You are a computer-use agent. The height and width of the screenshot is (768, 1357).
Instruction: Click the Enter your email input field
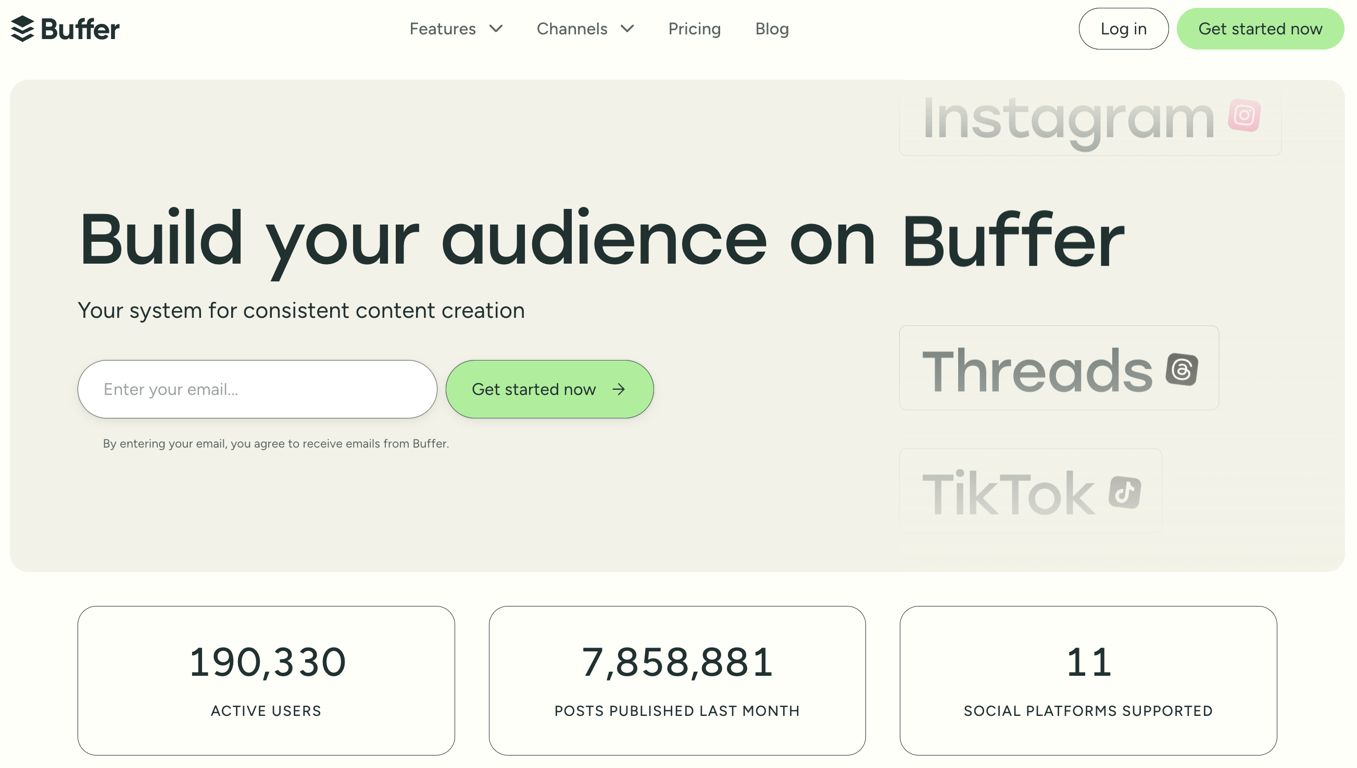(x=257, y=389)
